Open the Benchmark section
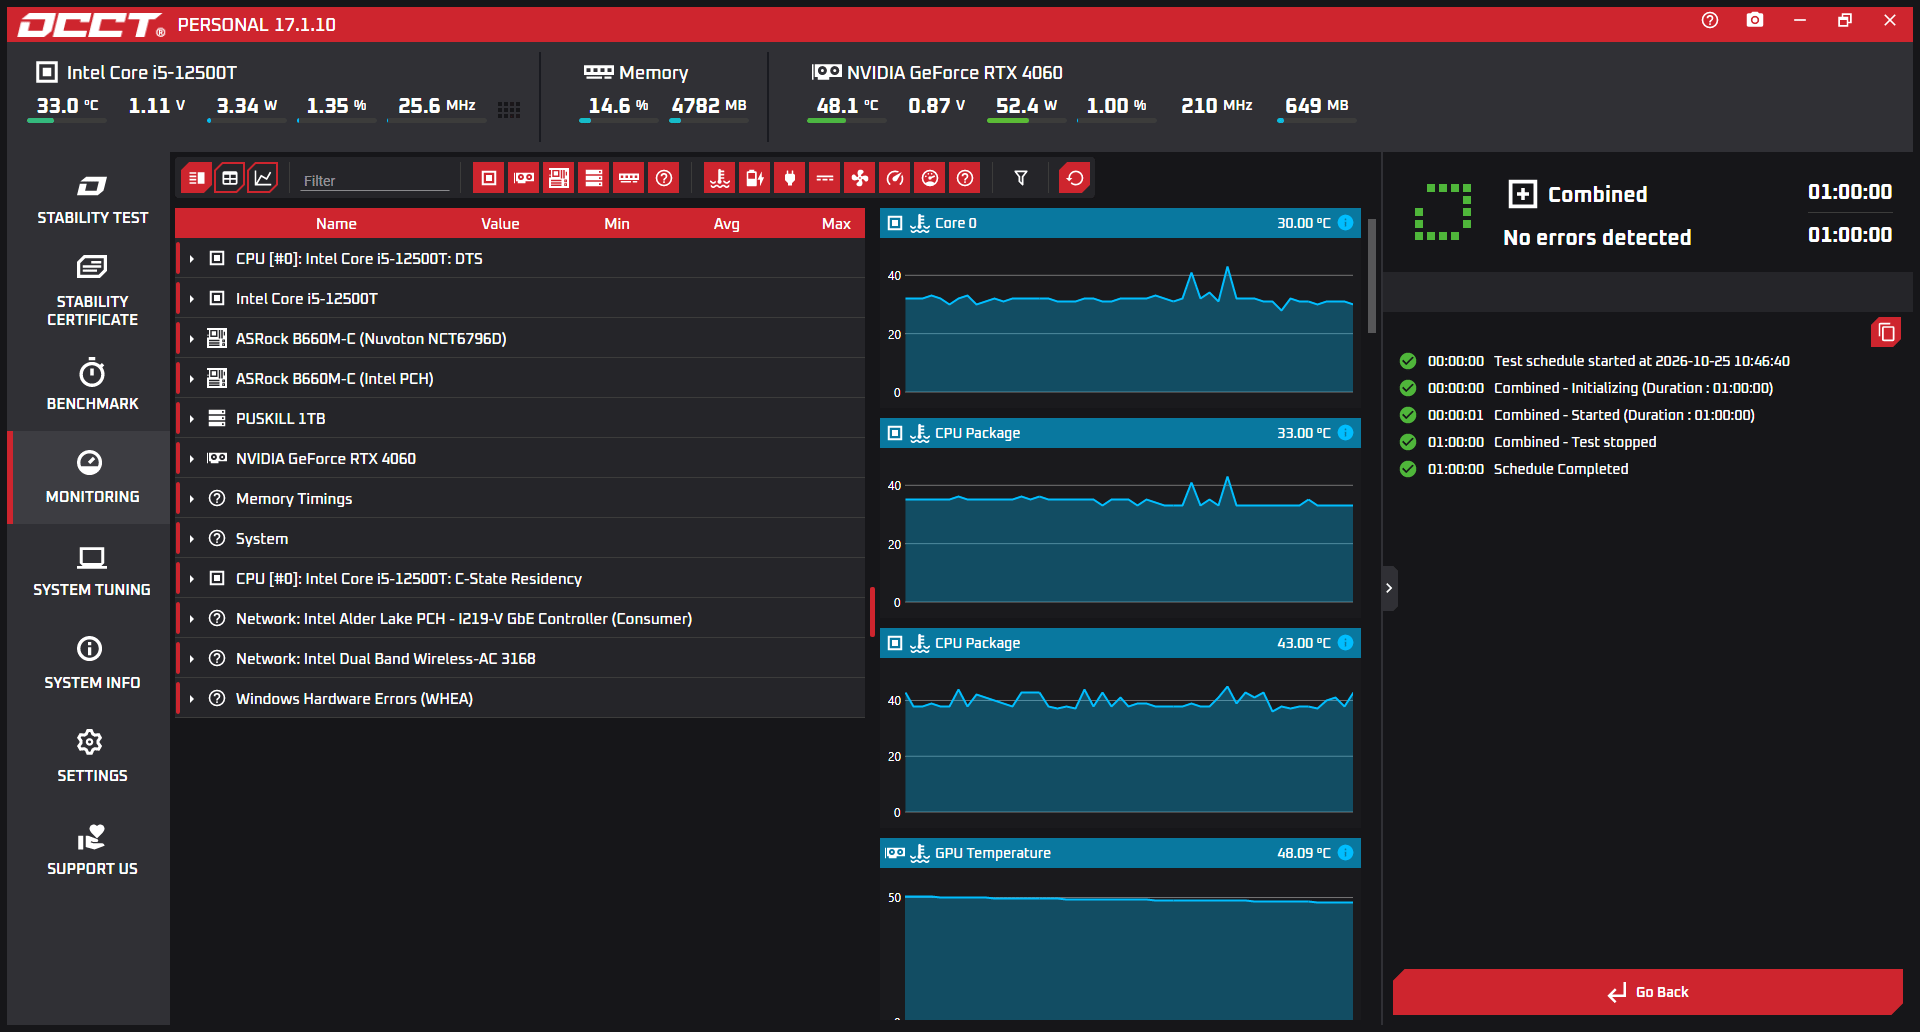This screenshot has height=1032, width=1920. (92, 385)
